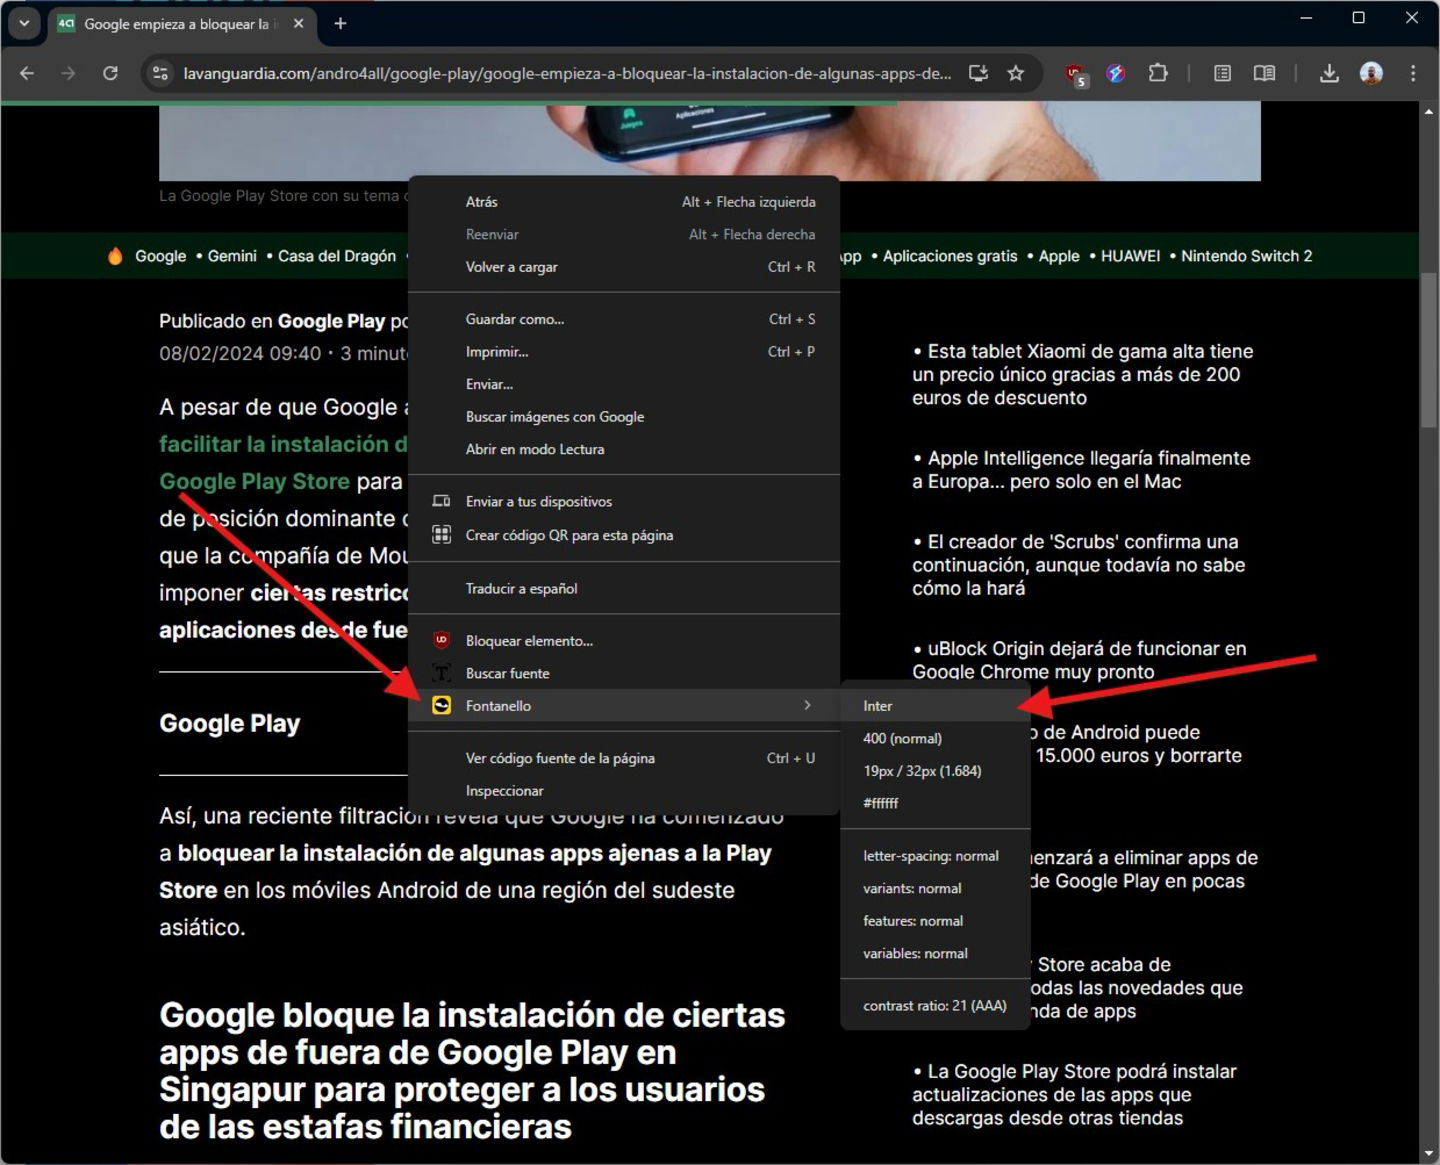The height and width of the screenshot is (1165, 1440).
Task: Open the uBlock Origin extension icon
Action: (x=1076, y=74)
